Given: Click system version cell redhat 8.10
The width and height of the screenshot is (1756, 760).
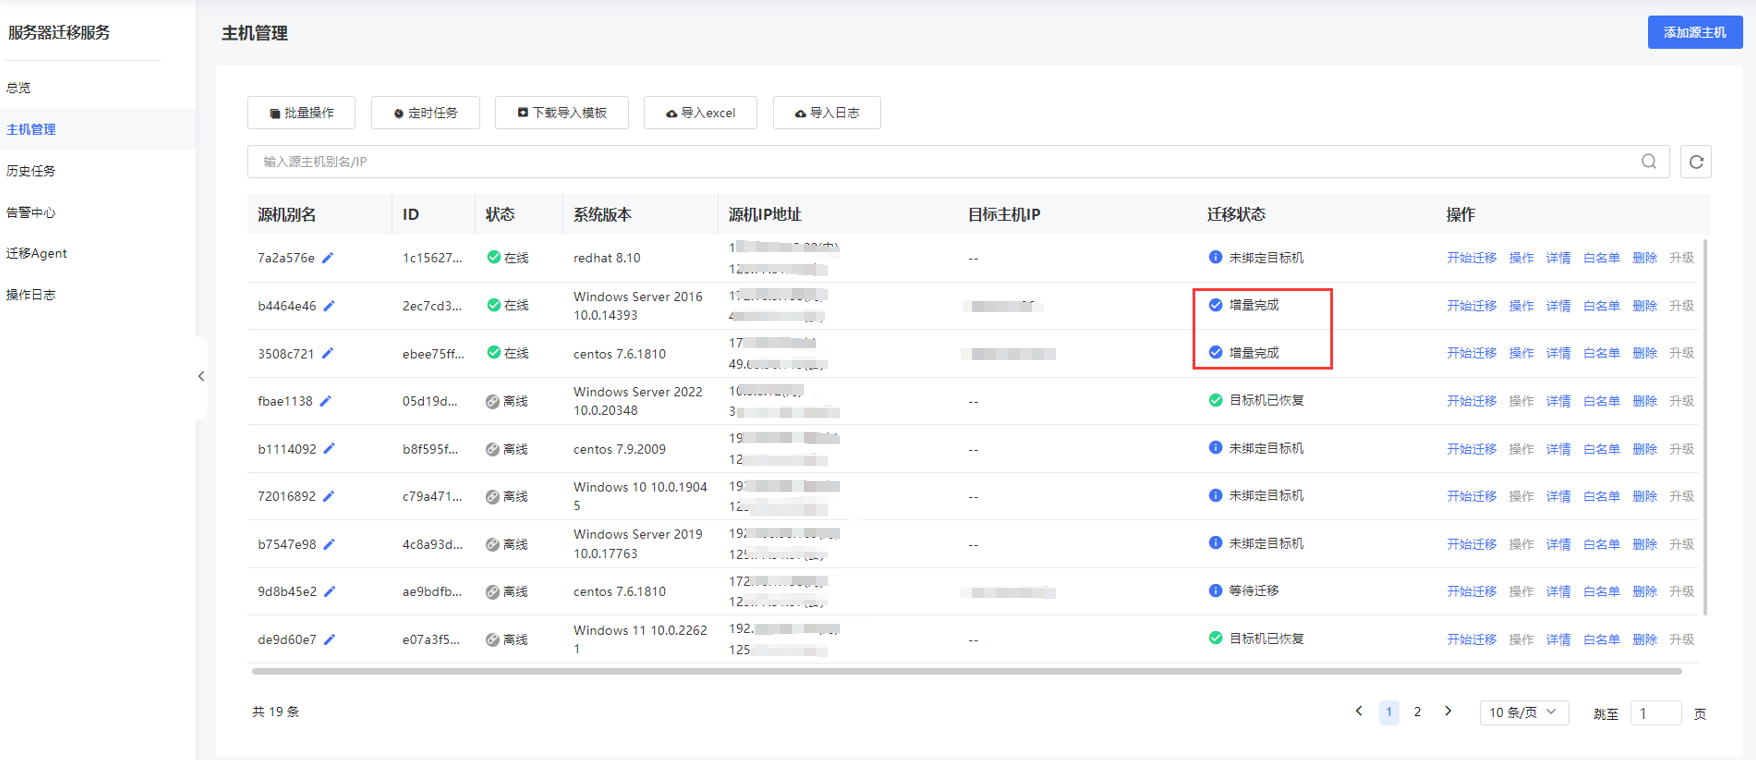Looking at the screenshot, I should coord(607,258).
